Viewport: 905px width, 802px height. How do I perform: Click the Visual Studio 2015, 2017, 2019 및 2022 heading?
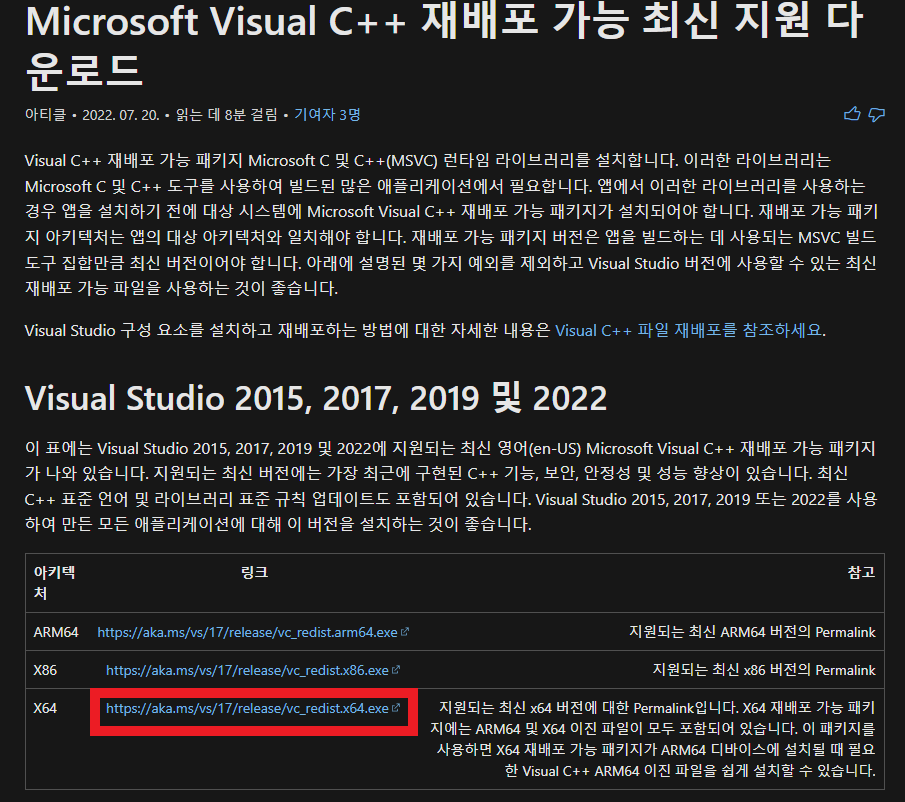pos(316,398)
